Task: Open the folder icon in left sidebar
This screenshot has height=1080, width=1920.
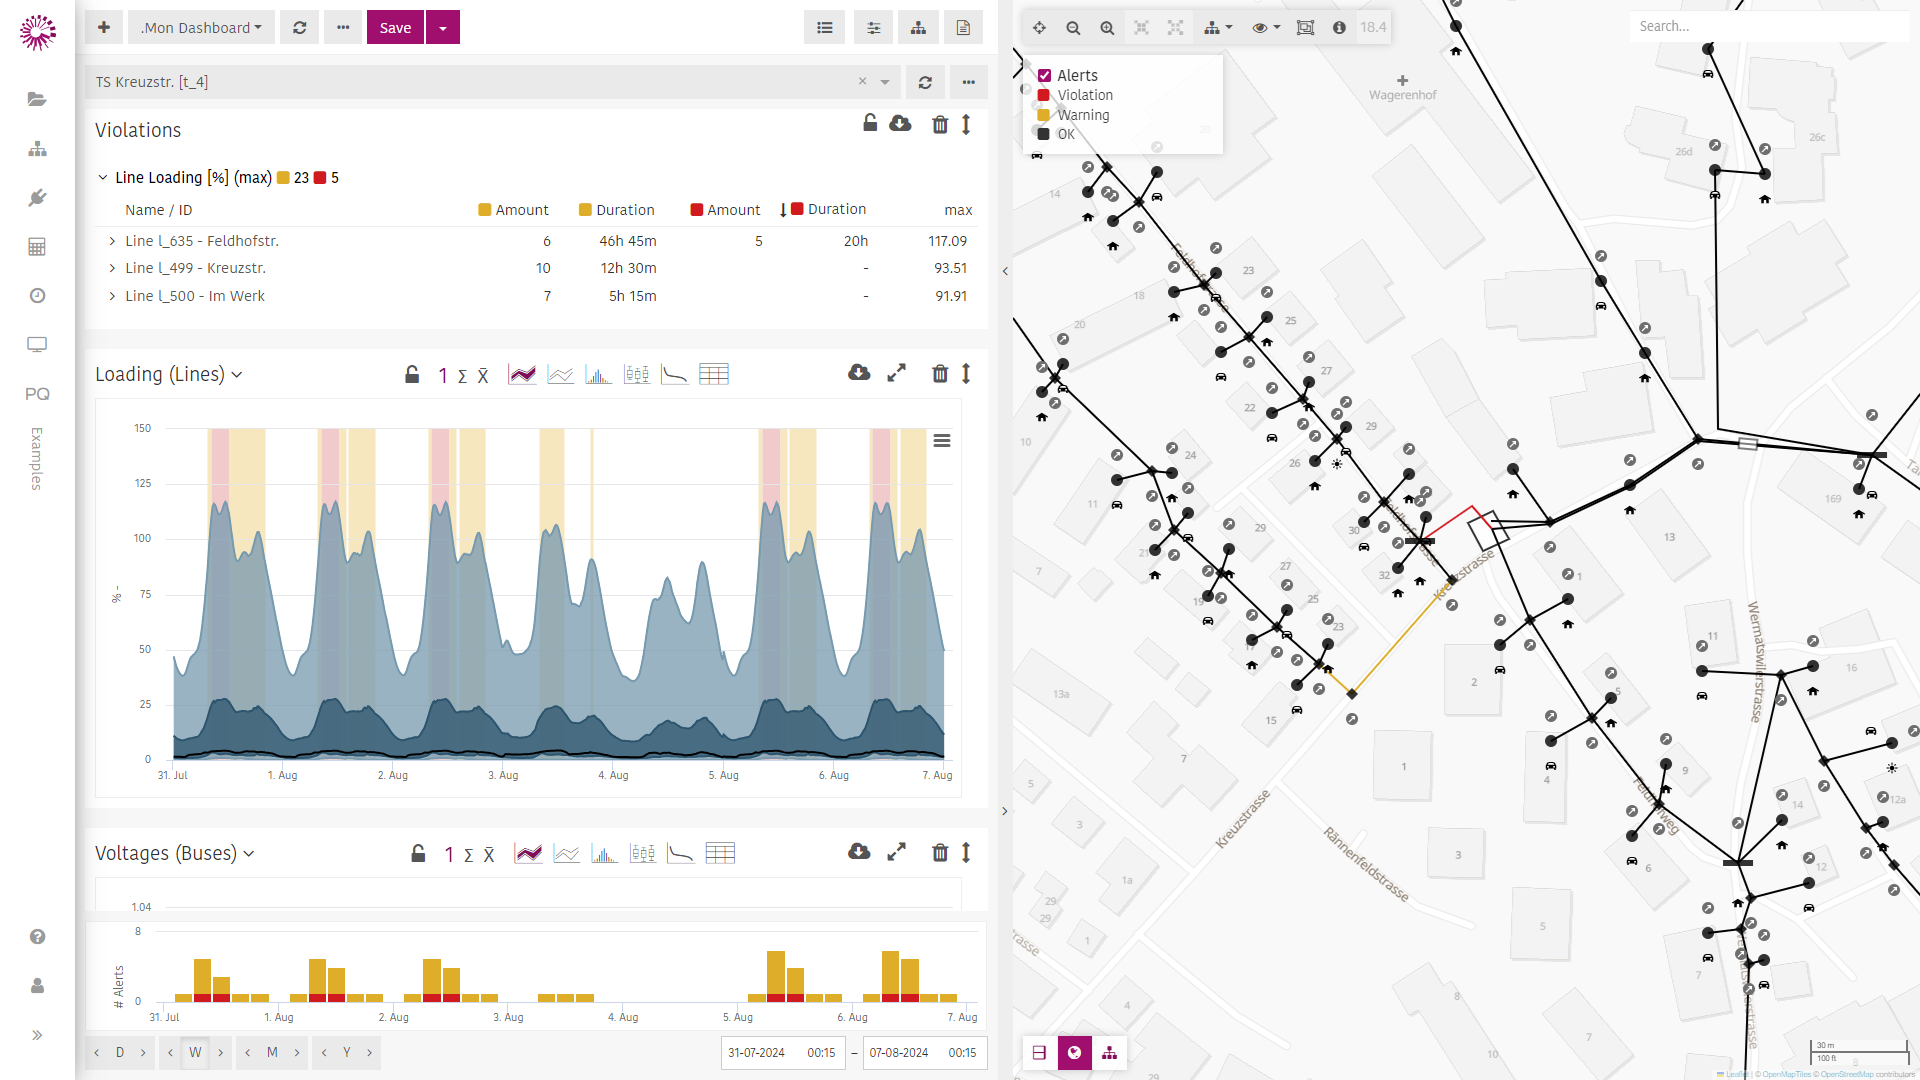Action: tap(37, 99)
